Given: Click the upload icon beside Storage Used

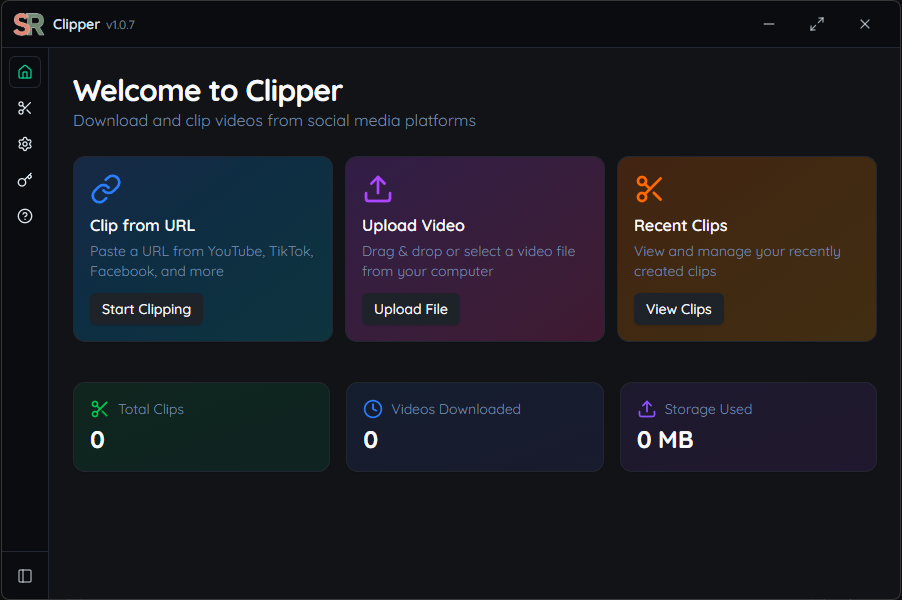Looking at the screenshot, I should coord(646,409).
